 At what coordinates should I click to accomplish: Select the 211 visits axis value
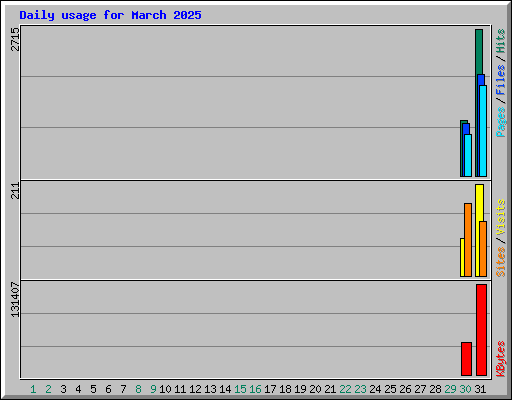click(x=15, y=191)
